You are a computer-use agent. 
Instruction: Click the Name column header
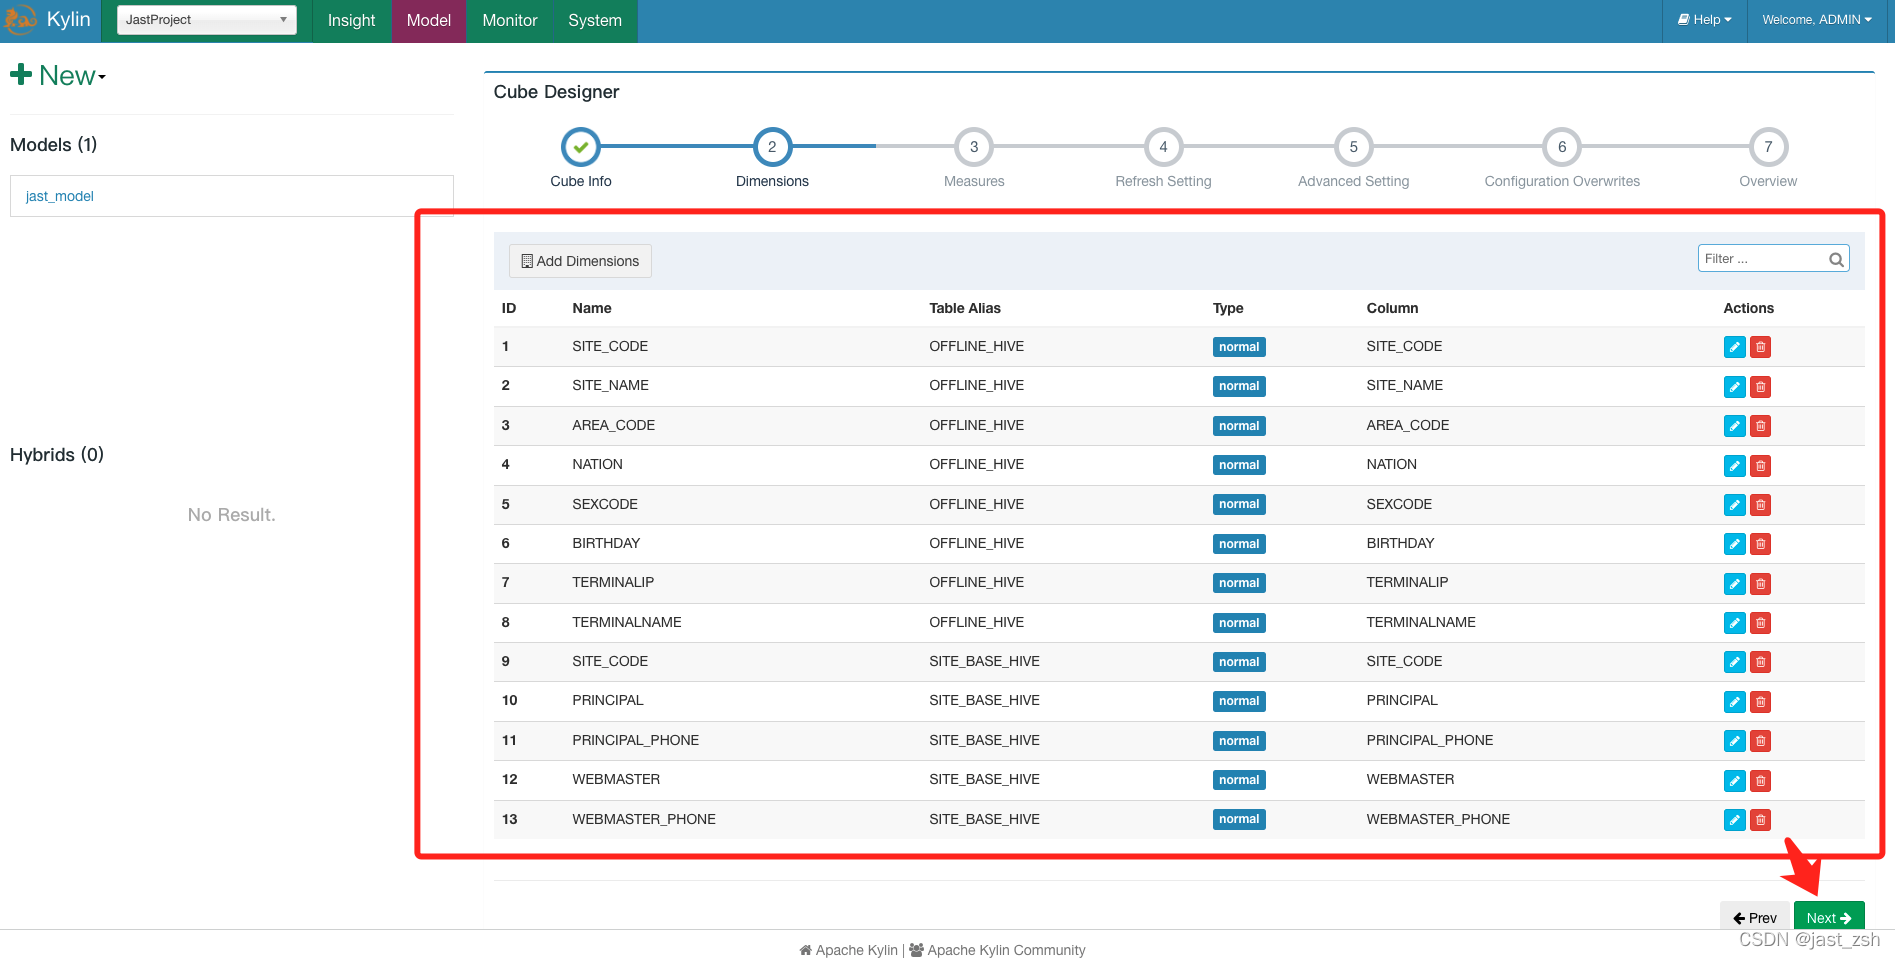[592, 308]
